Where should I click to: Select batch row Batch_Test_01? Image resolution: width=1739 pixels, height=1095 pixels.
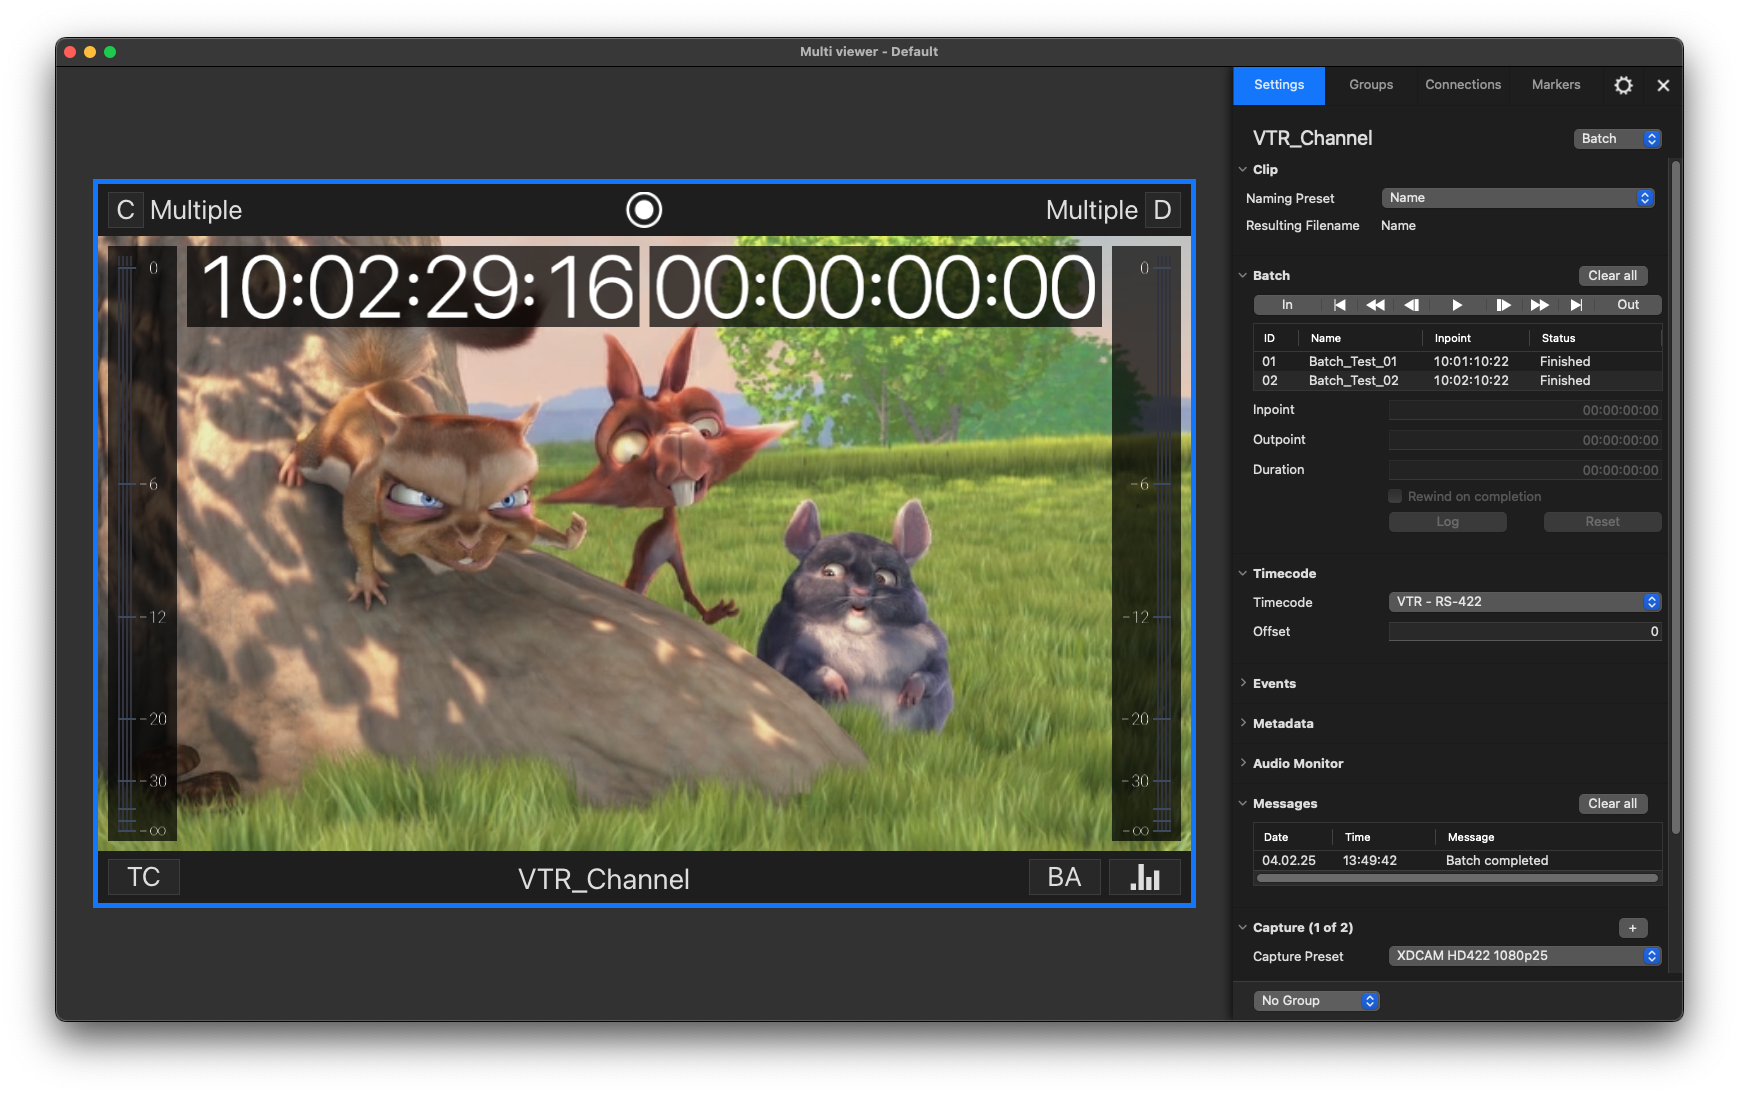tap(1457, 362)
